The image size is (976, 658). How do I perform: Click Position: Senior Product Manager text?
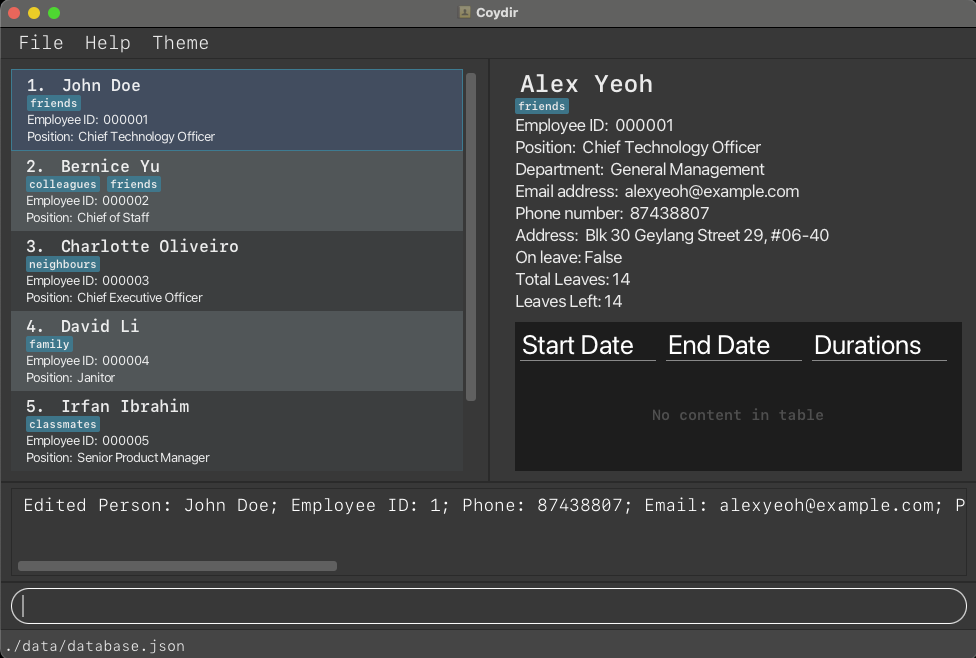(118, 458)
